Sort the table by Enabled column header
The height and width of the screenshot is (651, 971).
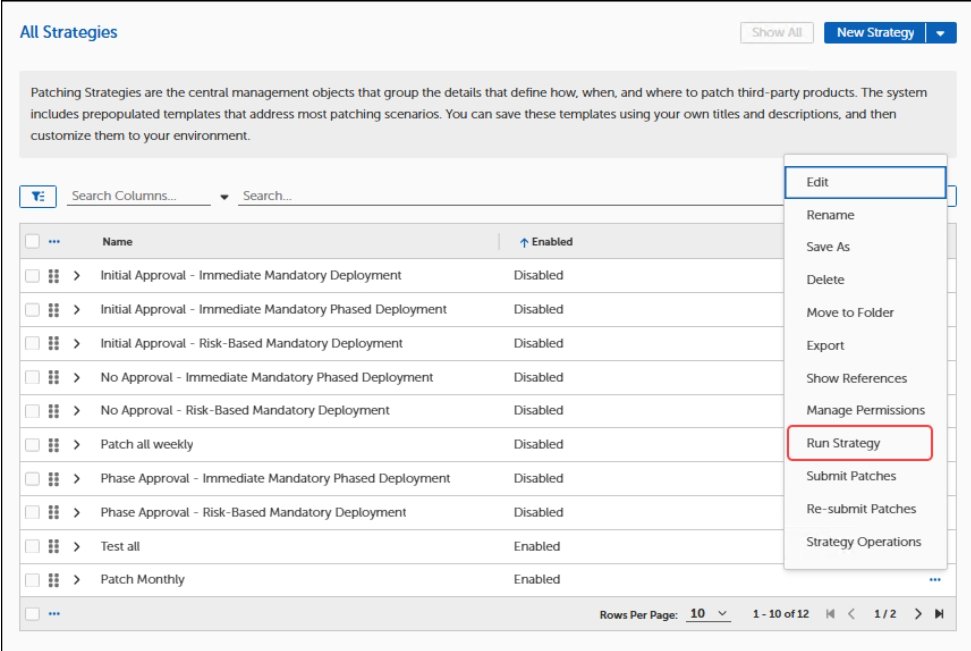coord(551,241)
